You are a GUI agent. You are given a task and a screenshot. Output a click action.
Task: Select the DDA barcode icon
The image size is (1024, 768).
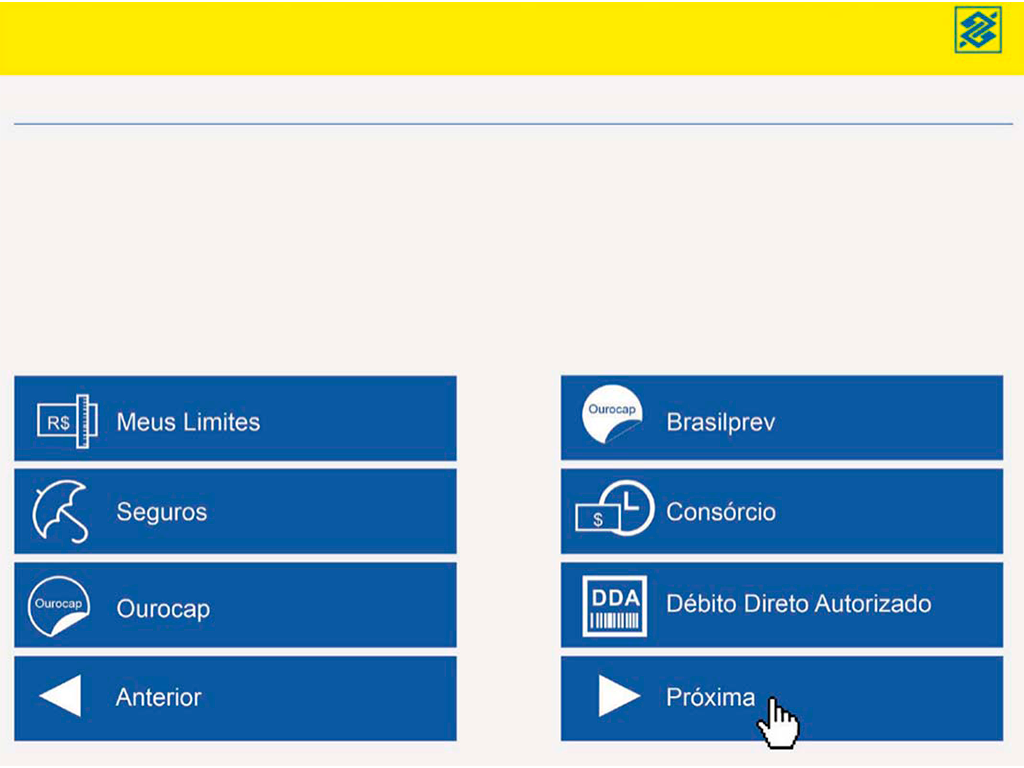point(615,605)
